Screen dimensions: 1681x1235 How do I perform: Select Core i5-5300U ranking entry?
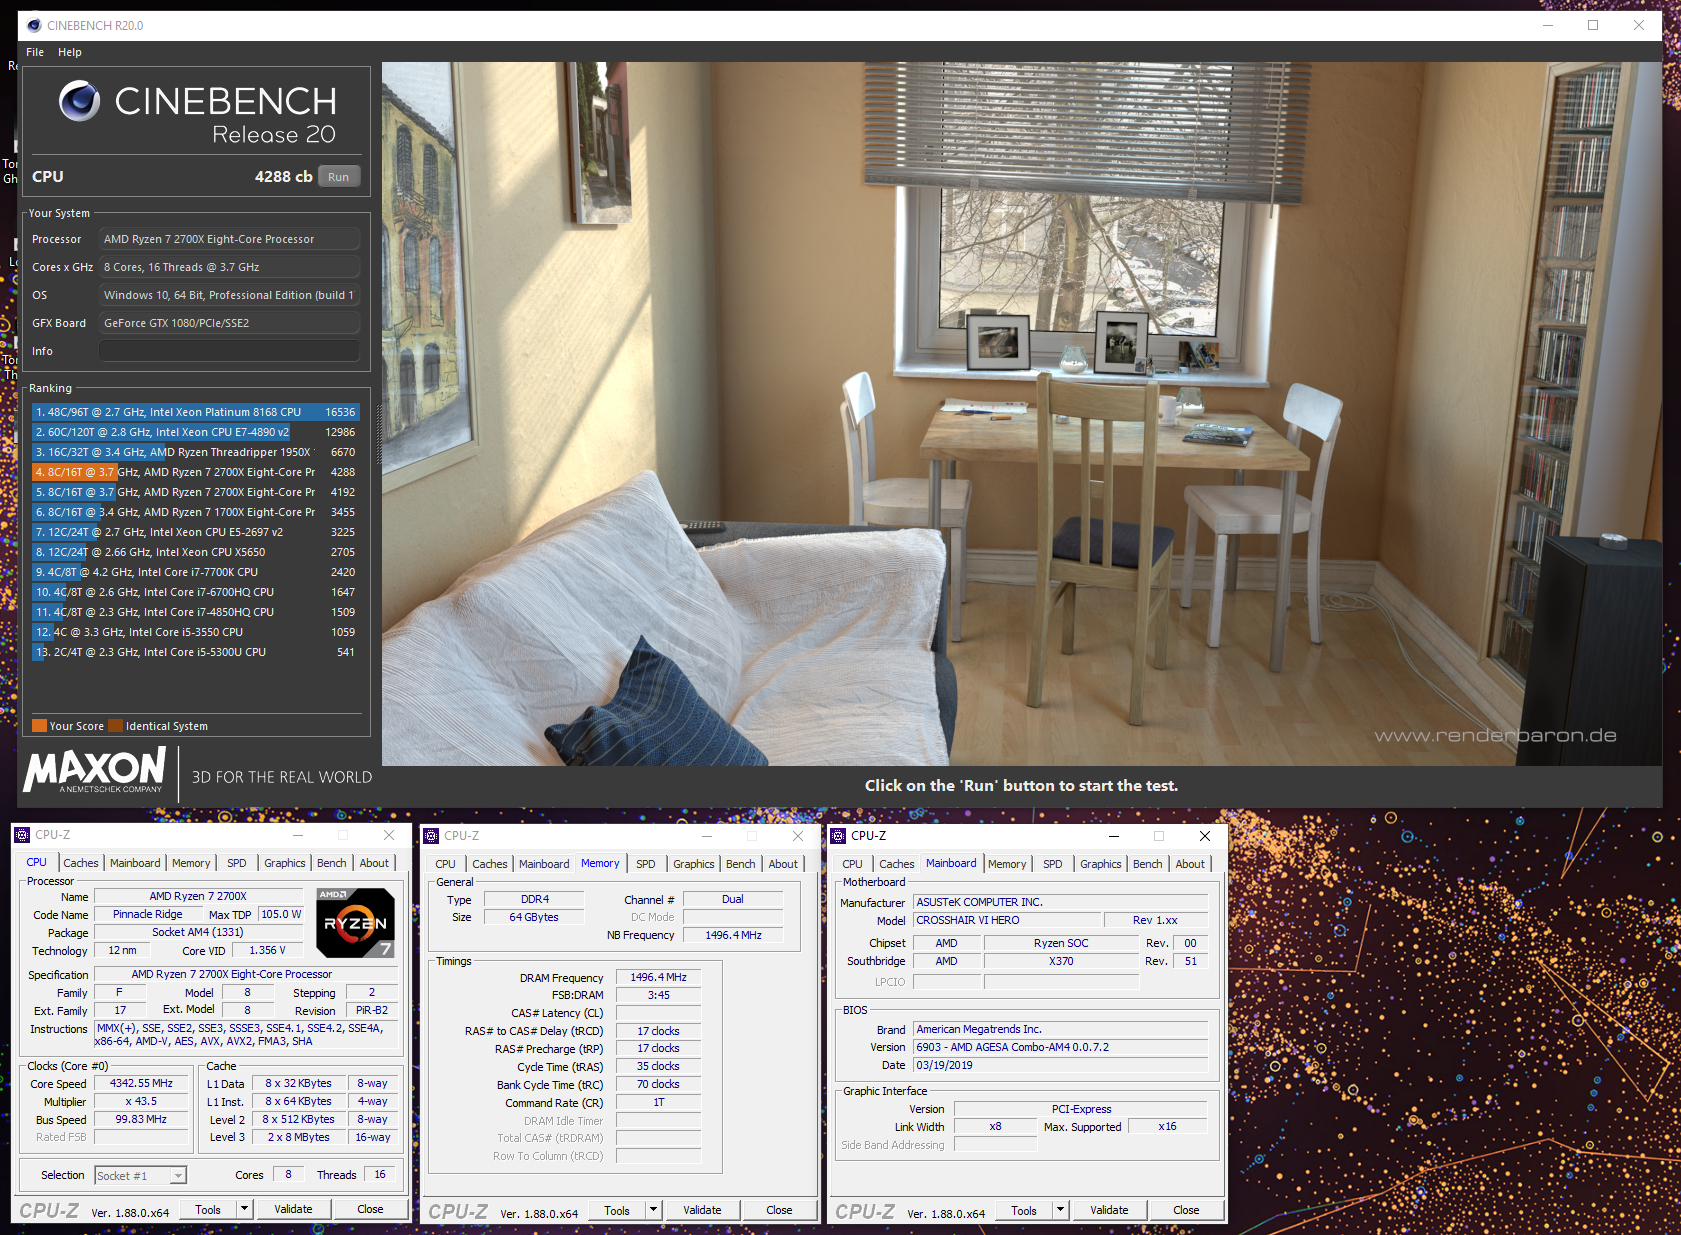tap(195, 652)
